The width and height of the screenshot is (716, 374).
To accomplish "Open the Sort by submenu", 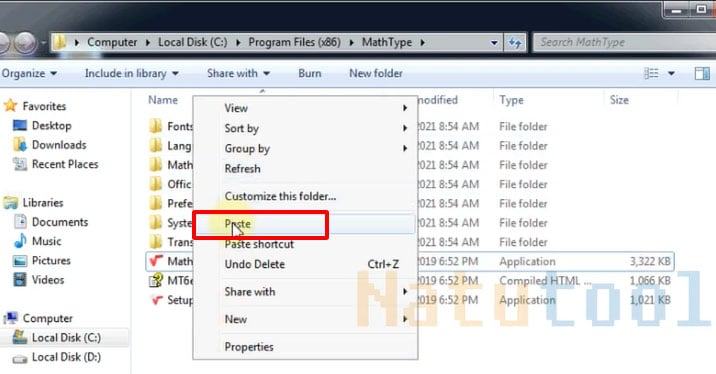I will [305, 128].
